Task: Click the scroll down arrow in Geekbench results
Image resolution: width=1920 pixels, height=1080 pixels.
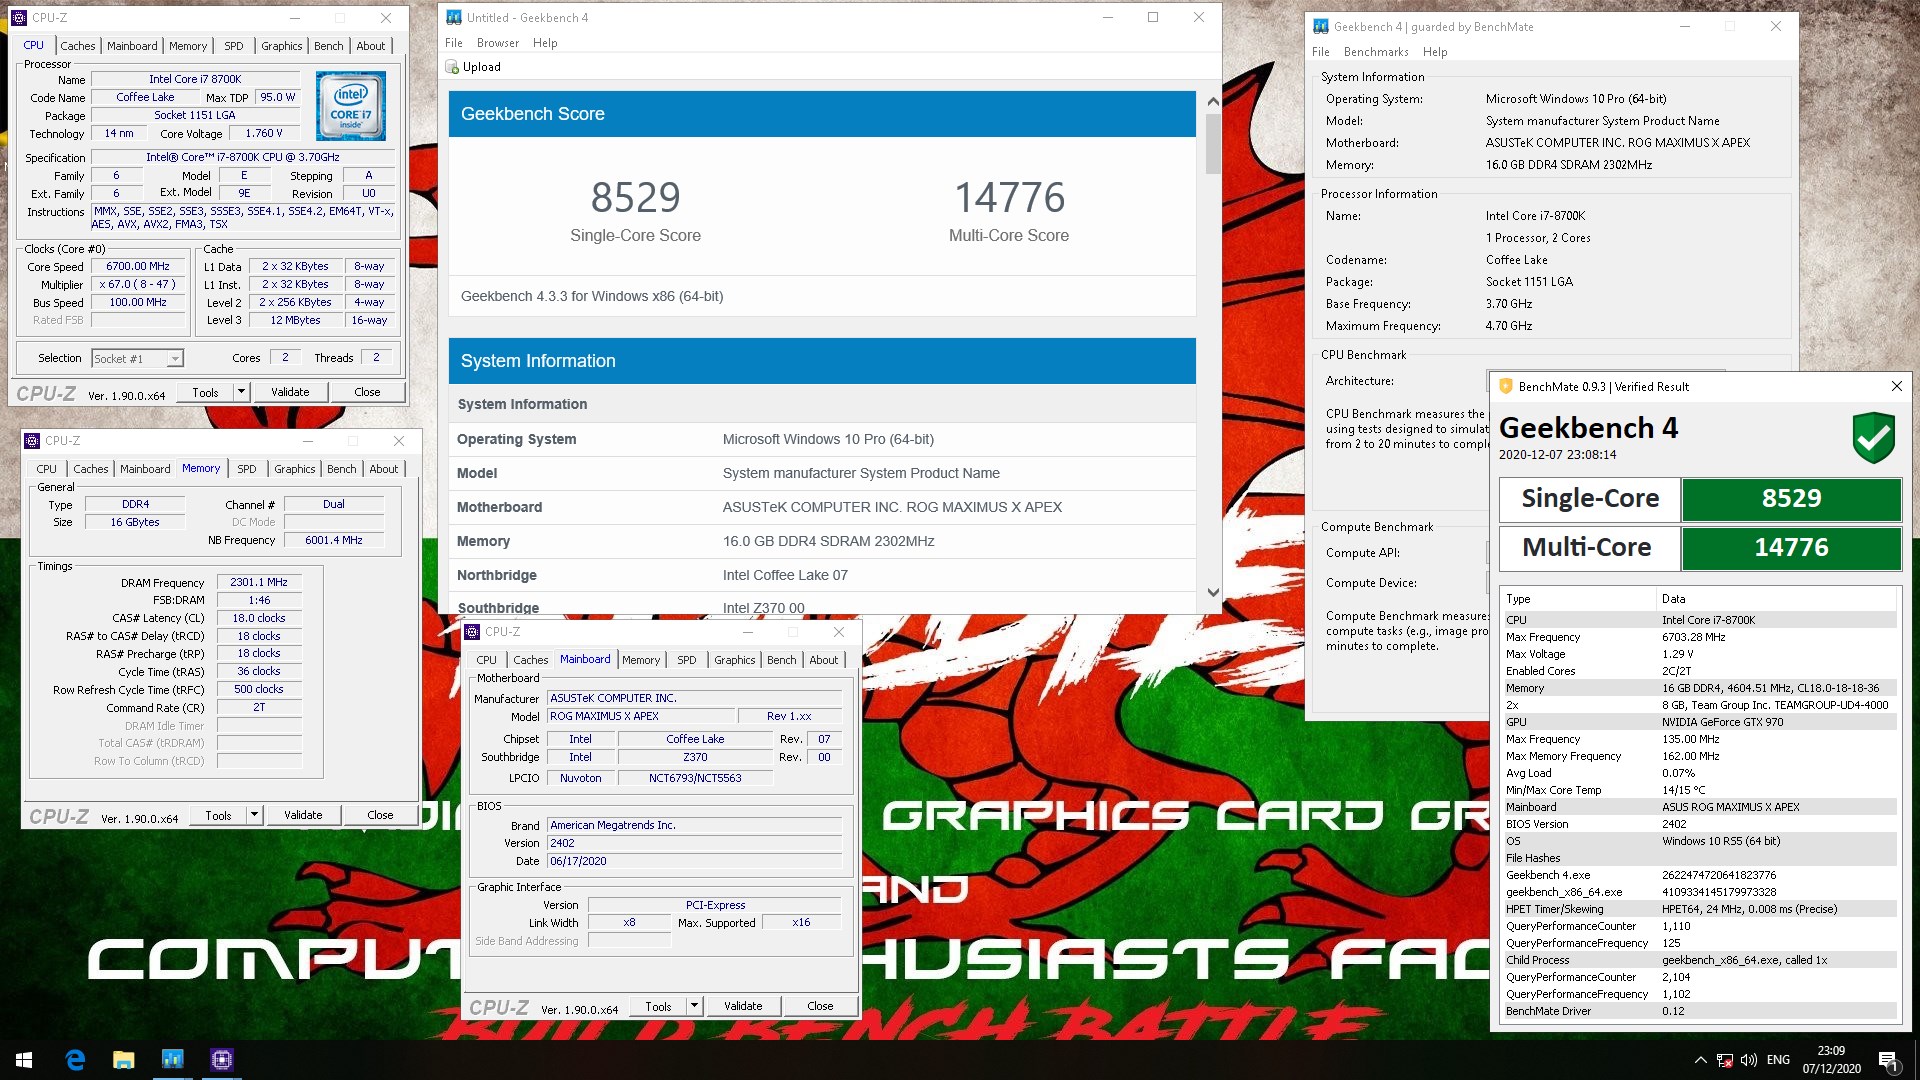Action: pos(1213,592)
